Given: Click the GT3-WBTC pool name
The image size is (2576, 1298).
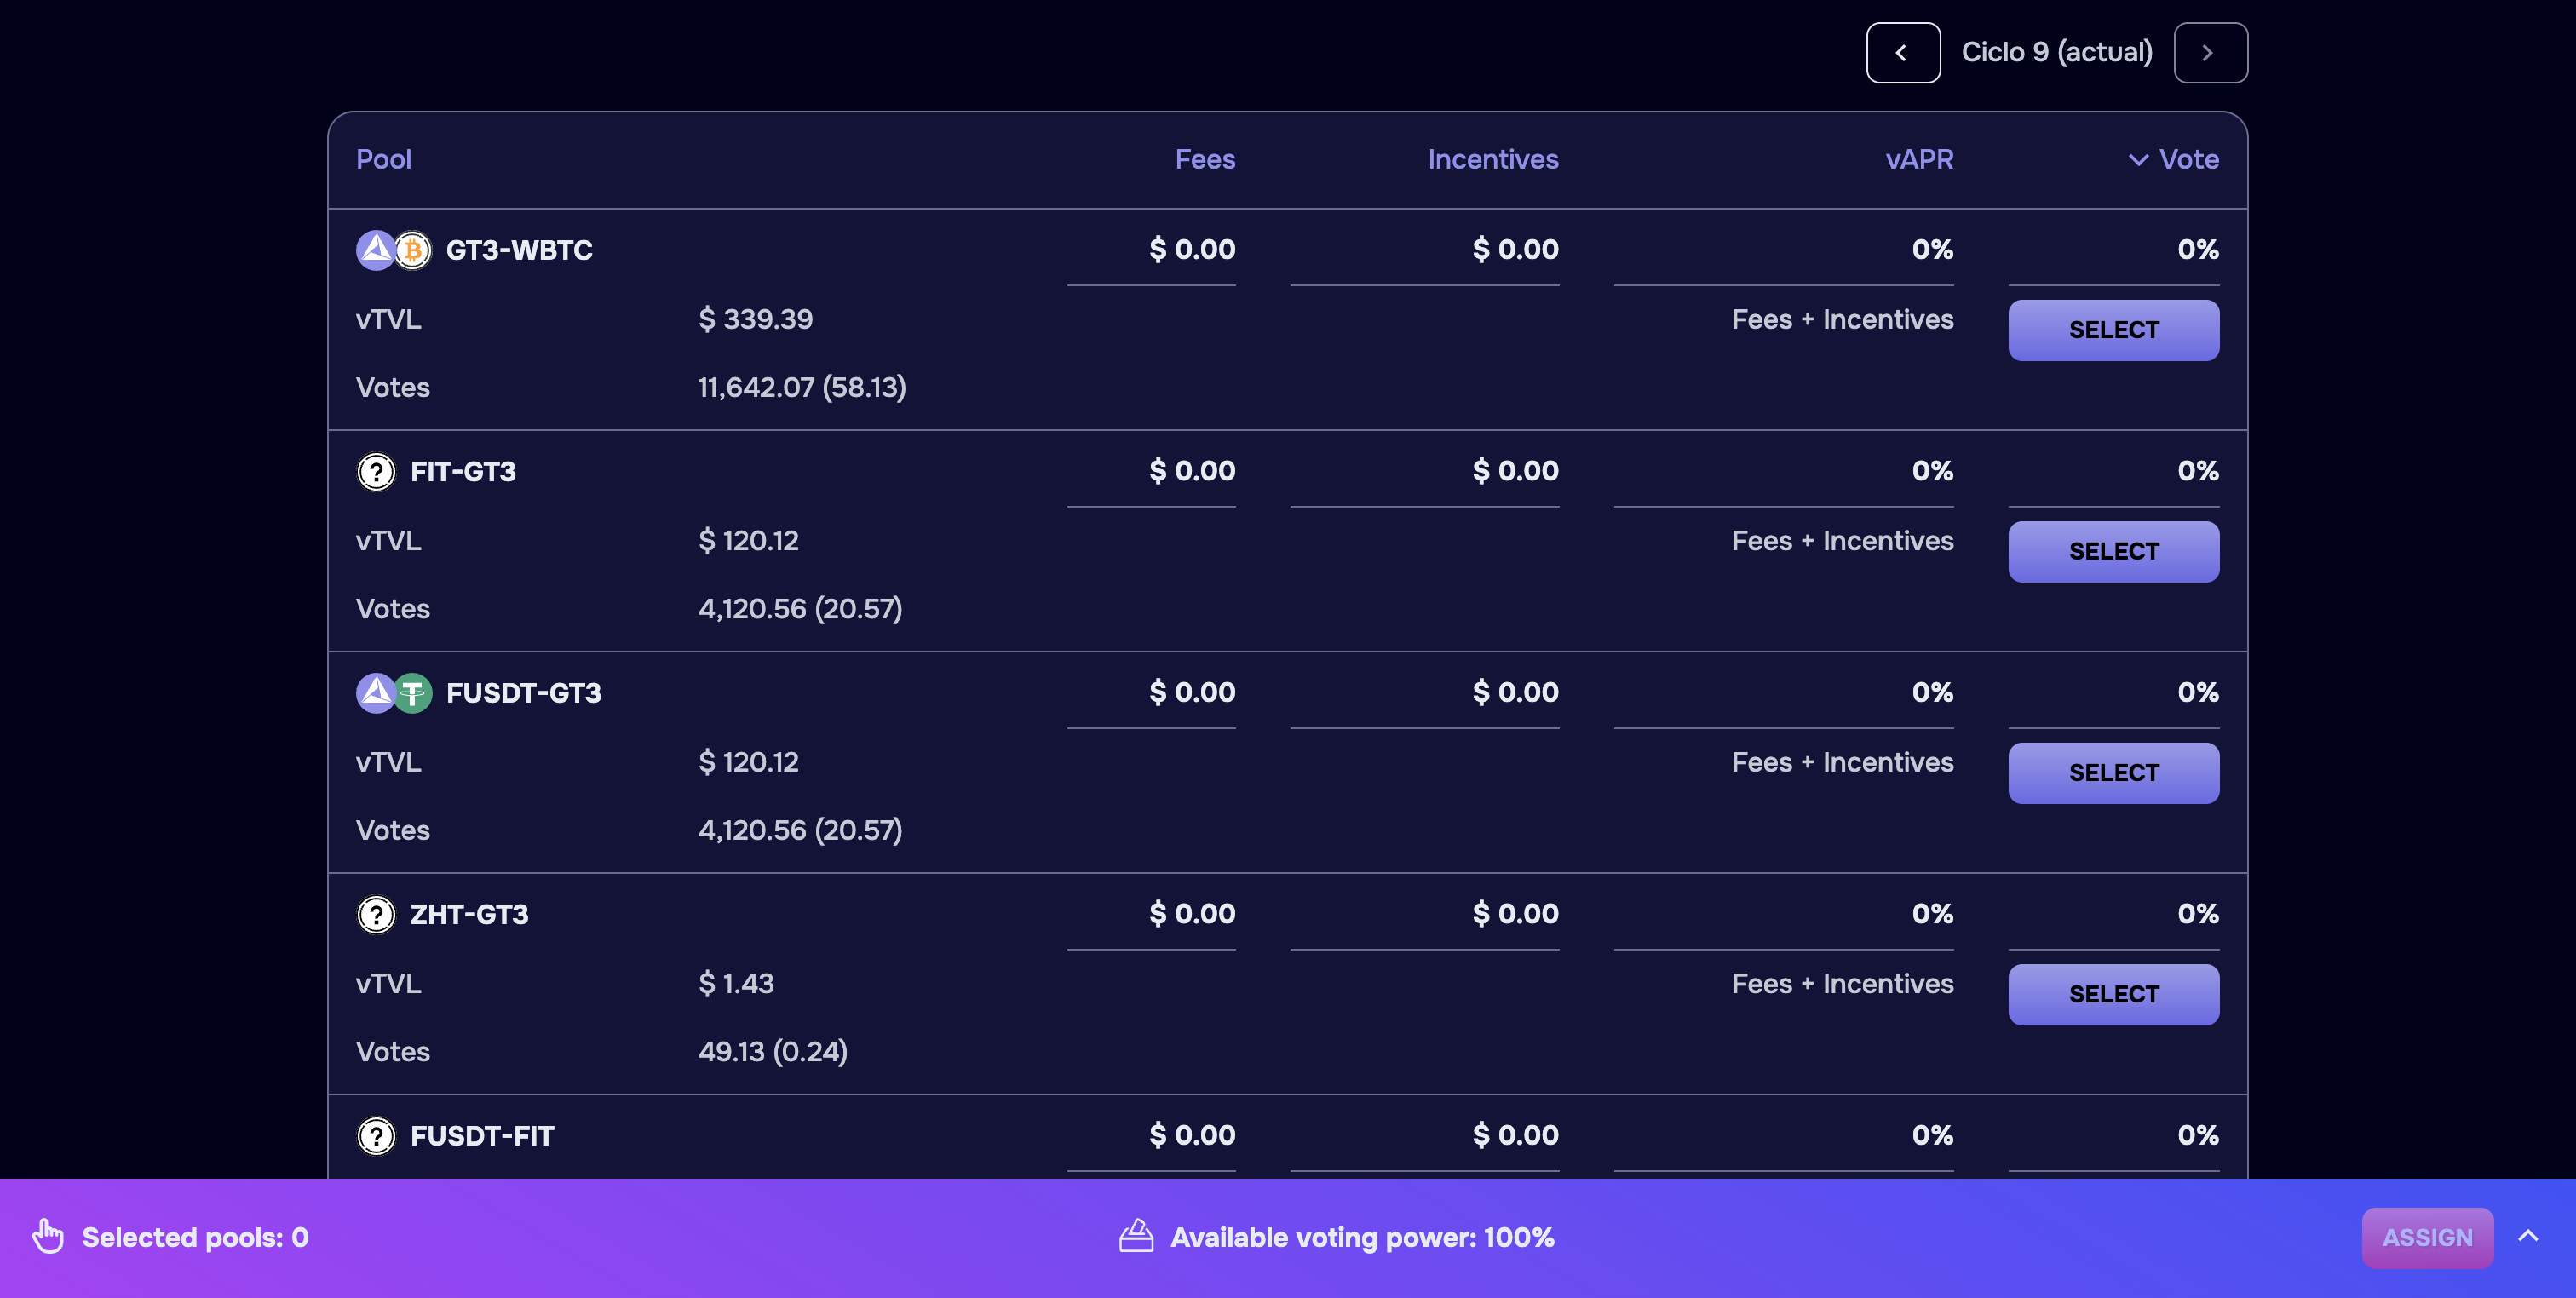Looking at the screenshot, I should tap(519, 250).
